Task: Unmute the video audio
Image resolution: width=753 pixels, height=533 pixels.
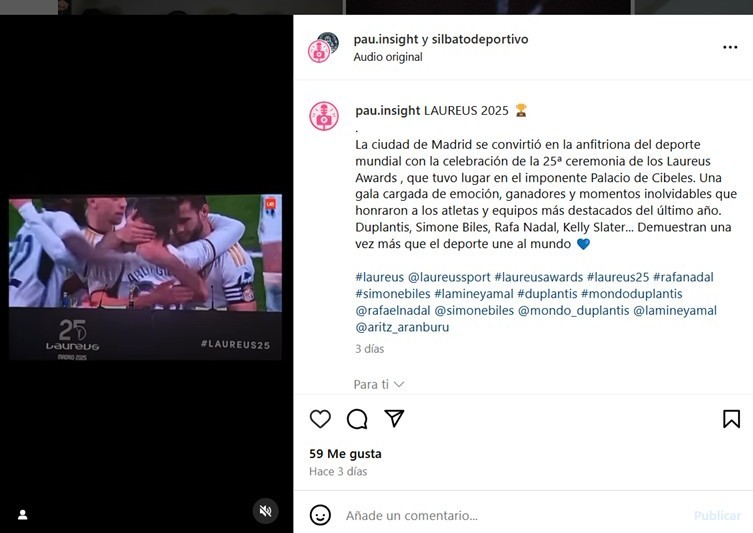Action: pos(266,511)
